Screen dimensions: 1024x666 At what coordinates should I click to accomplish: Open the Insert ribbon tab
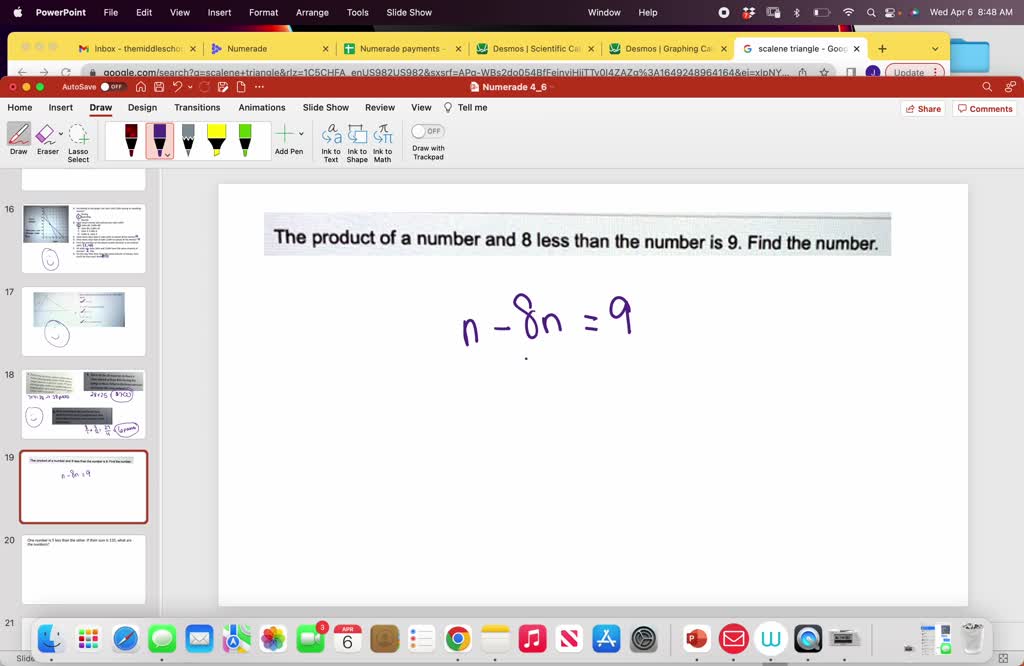[61, 107]
